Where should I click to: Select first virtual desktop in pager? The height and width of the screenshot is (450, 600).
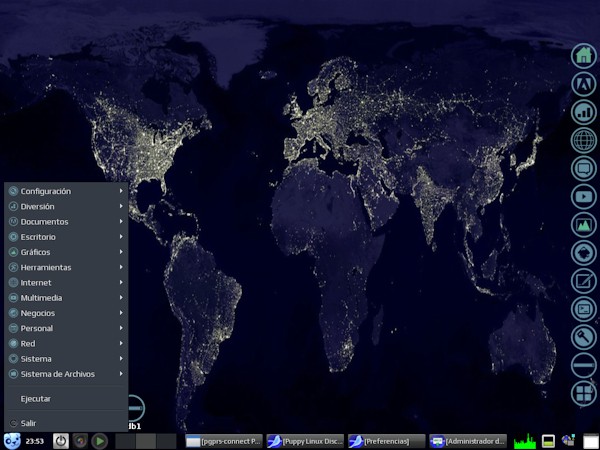coord(125,441)
